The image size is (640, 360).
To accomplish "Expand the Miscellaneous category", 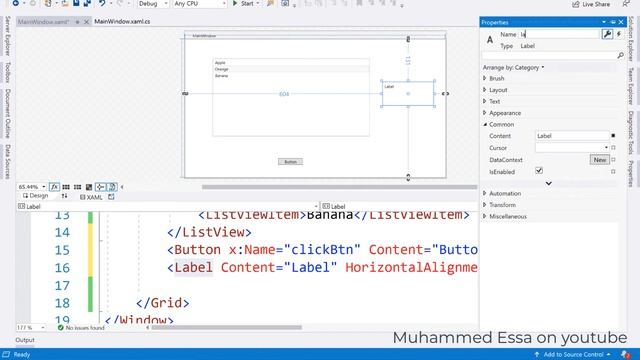I will click(x=484, y=216).
